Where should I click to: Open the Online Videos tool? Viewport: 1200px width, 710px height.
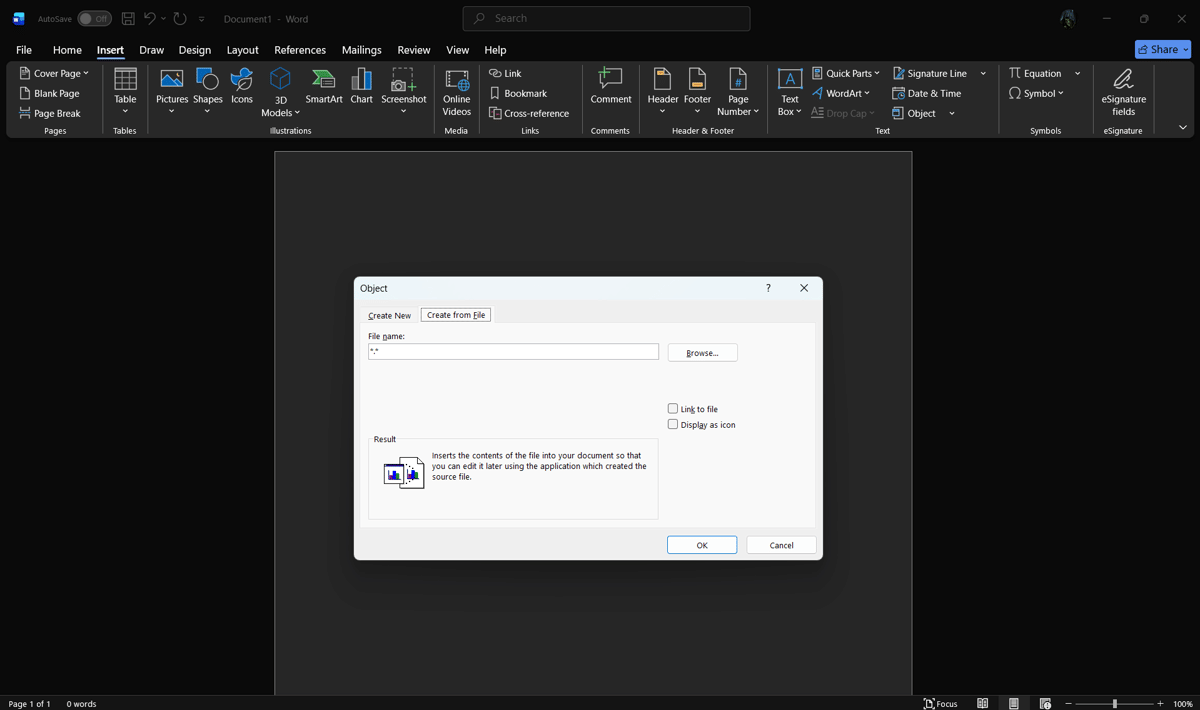click(x=456, y=92)
